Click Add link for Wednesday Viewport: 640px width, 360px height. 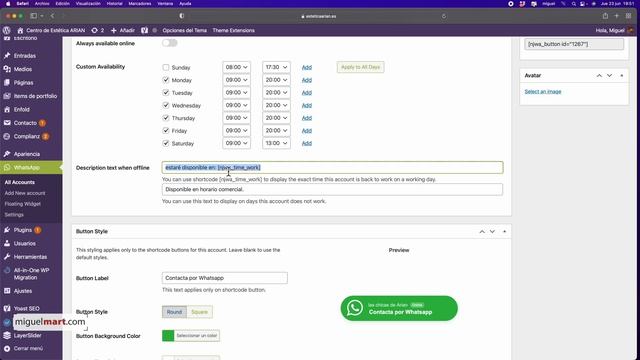(307, 105)
